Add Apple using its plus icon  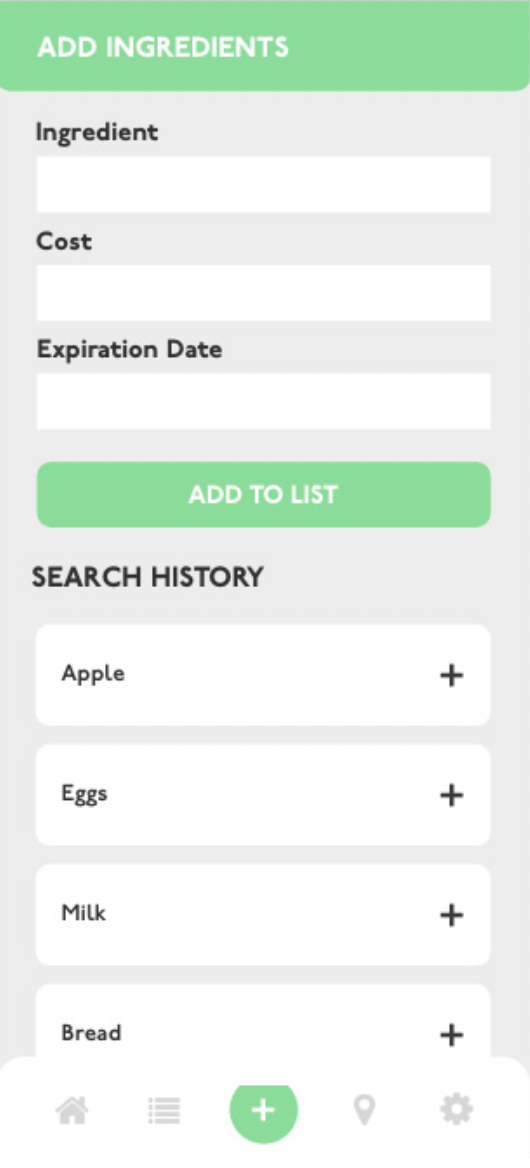pos(451,676)
